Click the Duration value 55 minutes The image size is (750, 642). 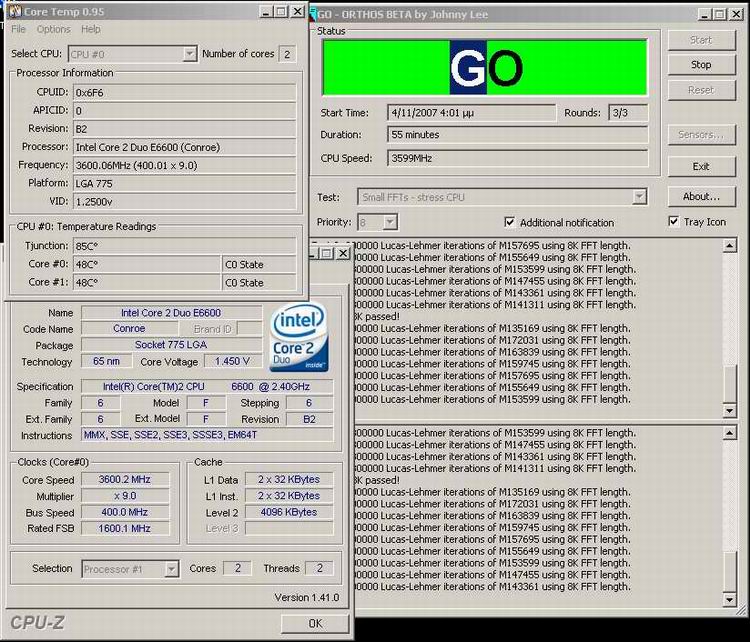(518, 134)
